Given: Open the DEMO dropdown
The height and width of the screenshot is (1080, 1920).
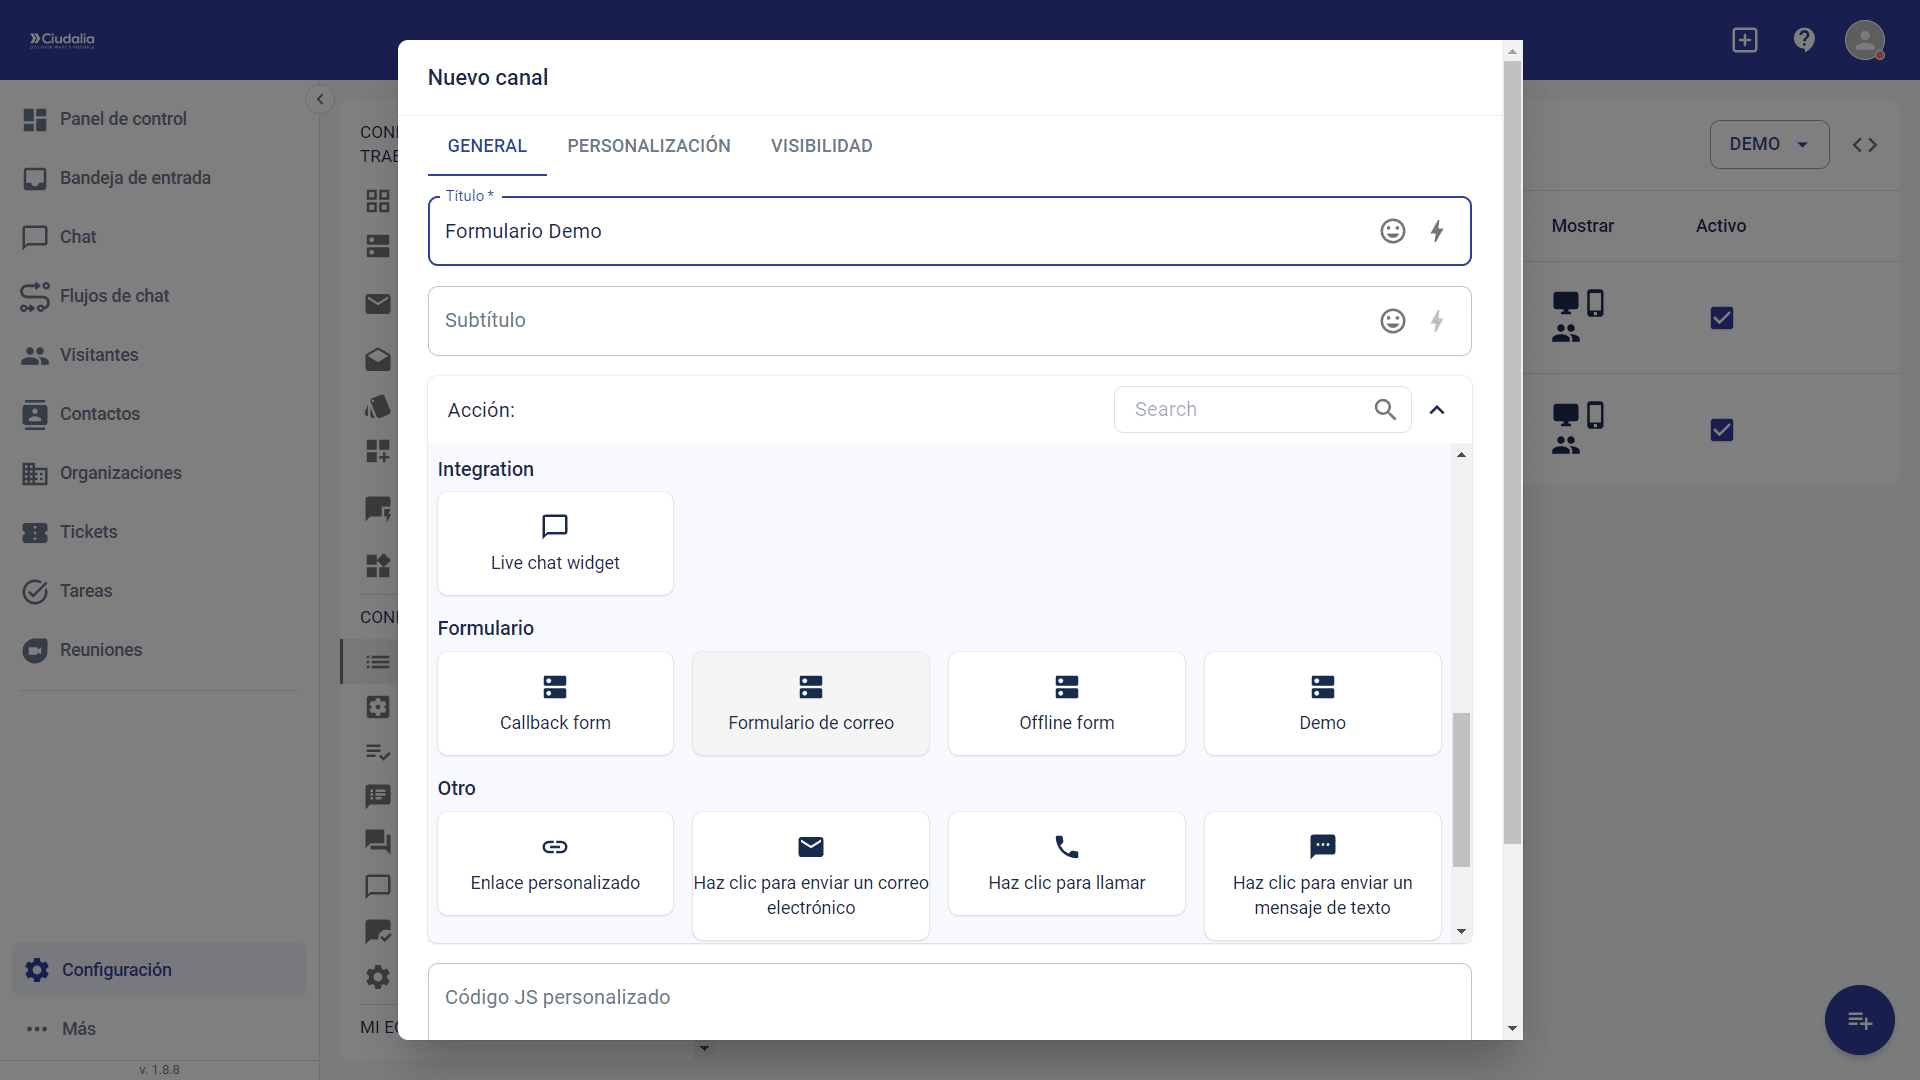Looking at the screenshot, I should [x=1768, y=145].
